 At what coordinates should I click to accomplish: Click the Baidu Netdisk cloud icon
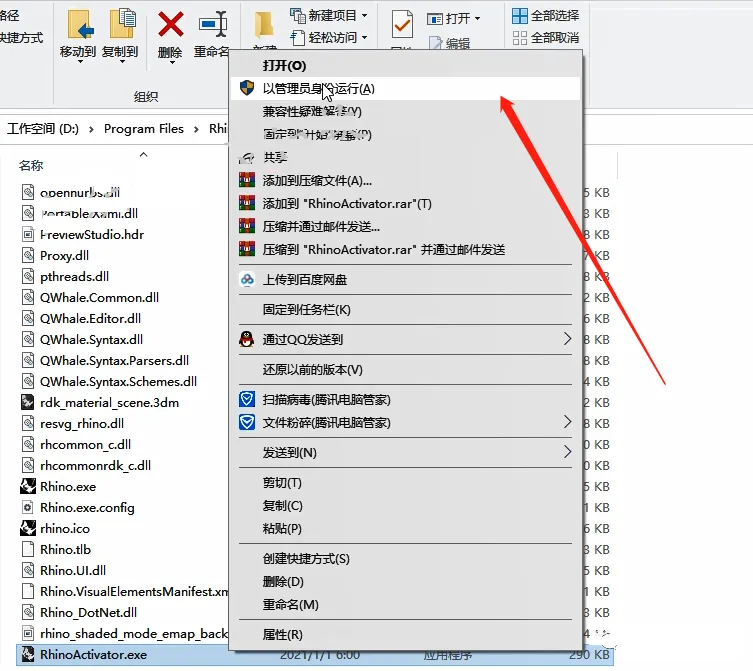[x=247, y=279]
